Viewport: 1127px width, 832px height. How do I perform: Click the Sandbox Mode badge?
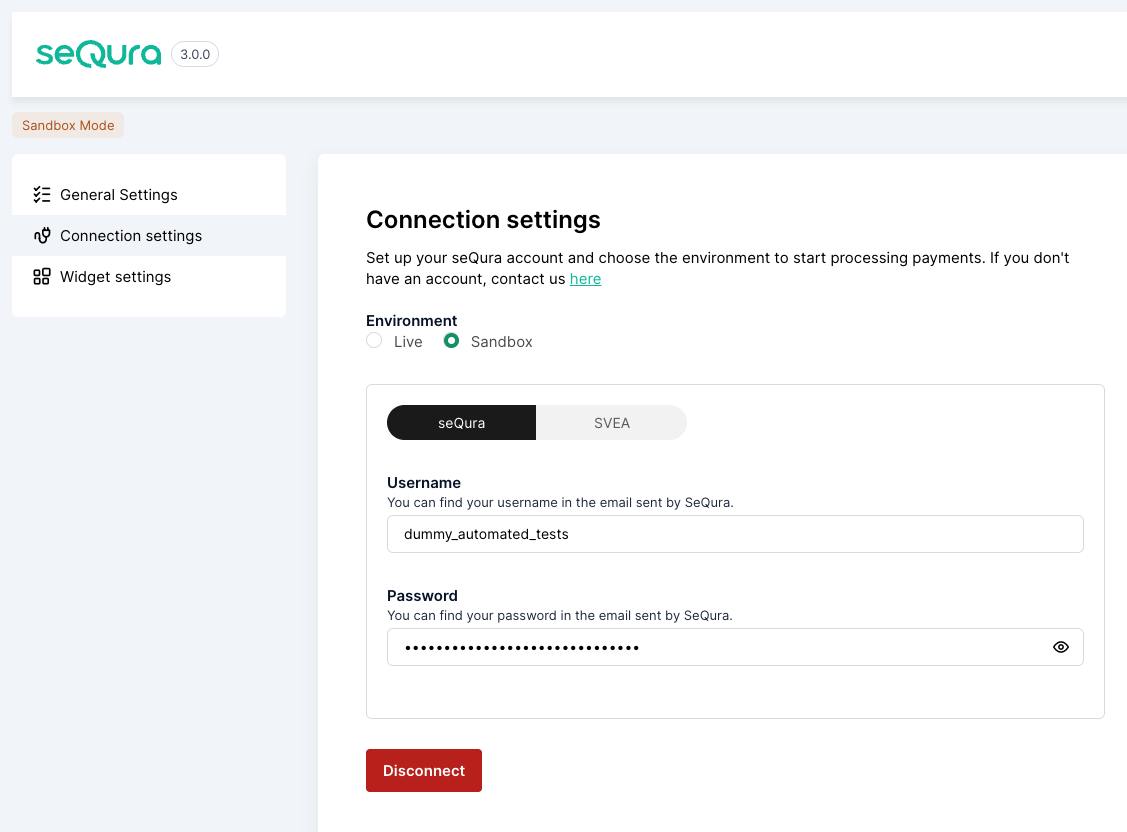coord(68,125)
